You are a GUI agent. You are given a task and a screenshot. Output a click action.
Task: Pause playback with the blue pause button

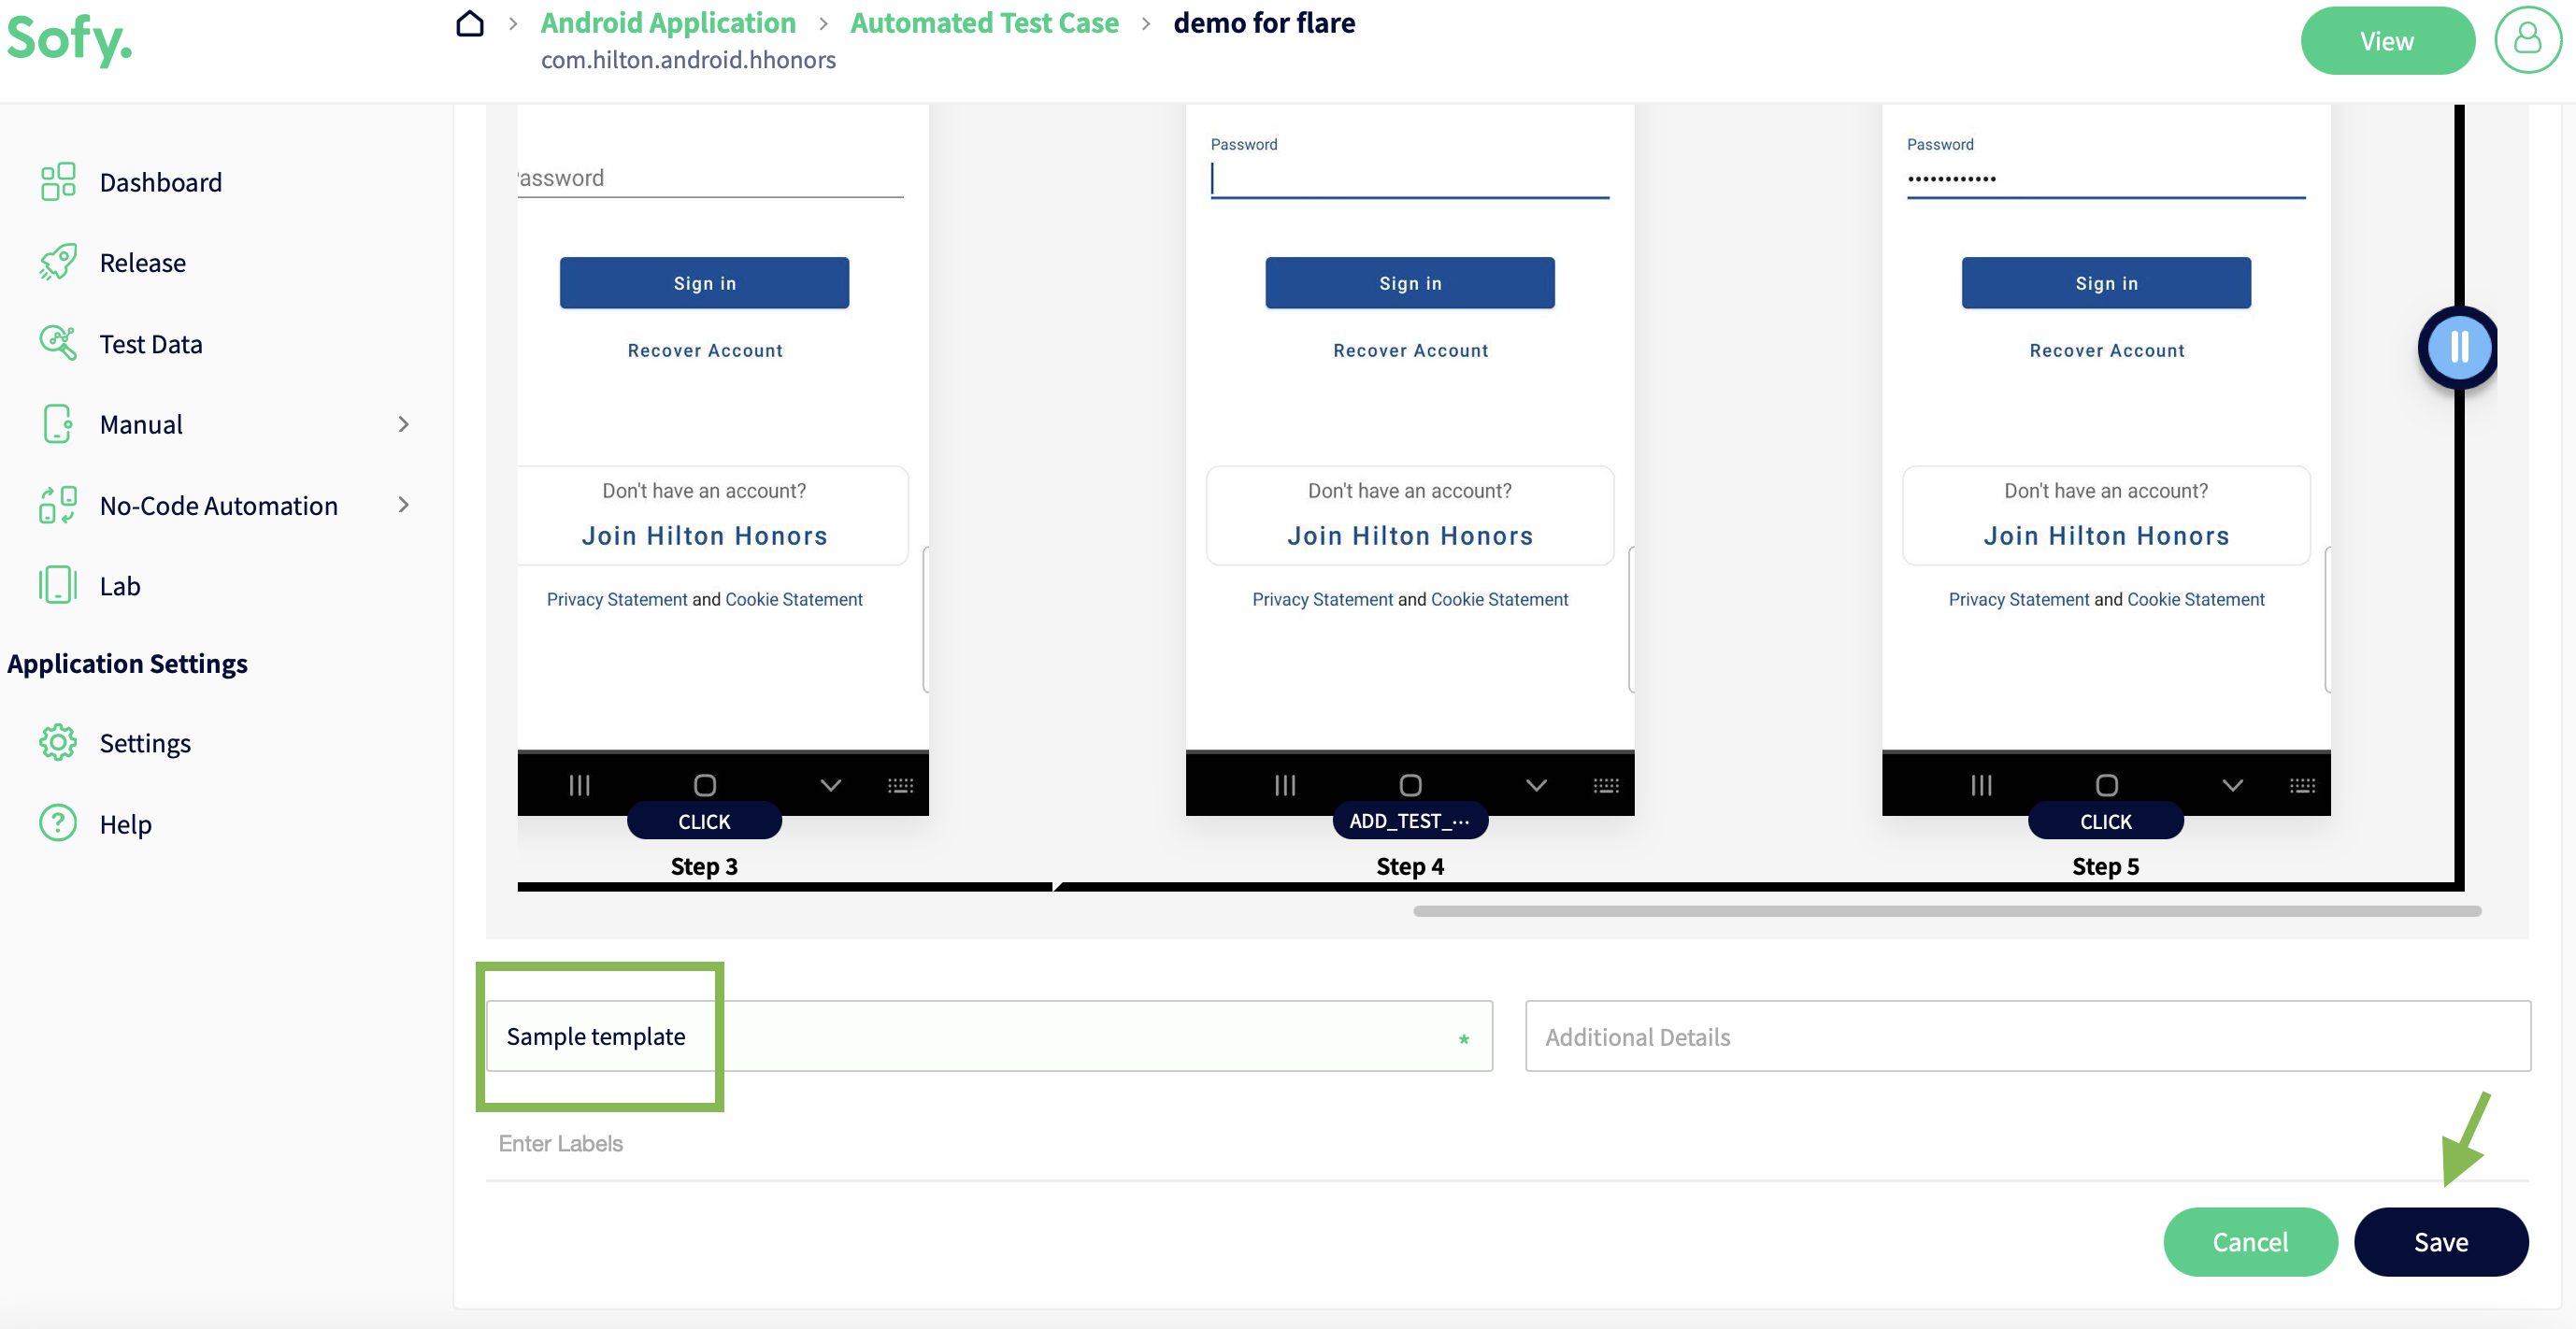click(2459, 347)
